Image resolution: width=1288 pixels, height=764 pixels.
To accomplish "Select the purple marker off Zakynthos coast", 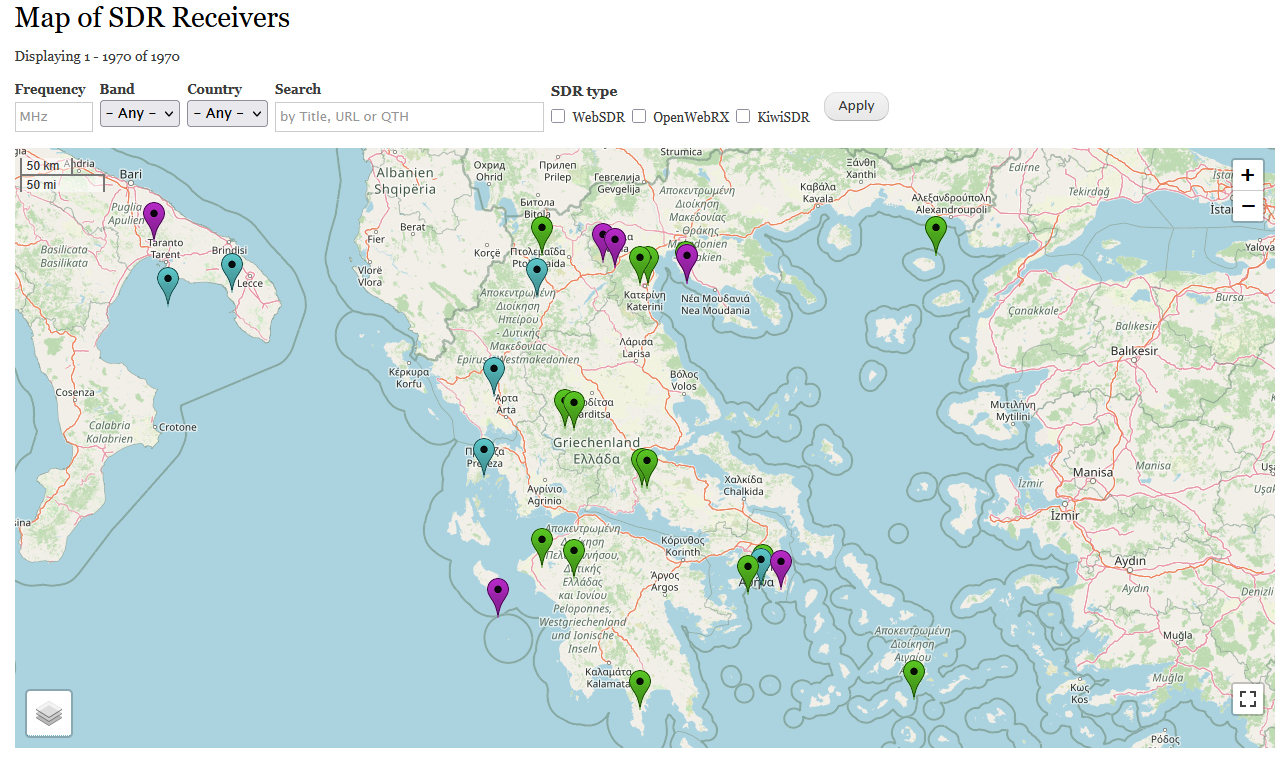I will [498, 596].
